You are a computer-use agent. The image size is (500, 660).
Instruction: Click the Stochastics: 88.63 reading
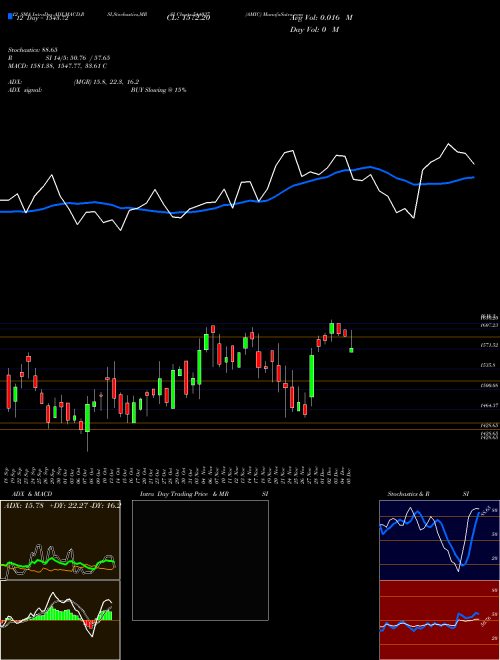coord(33,50)
